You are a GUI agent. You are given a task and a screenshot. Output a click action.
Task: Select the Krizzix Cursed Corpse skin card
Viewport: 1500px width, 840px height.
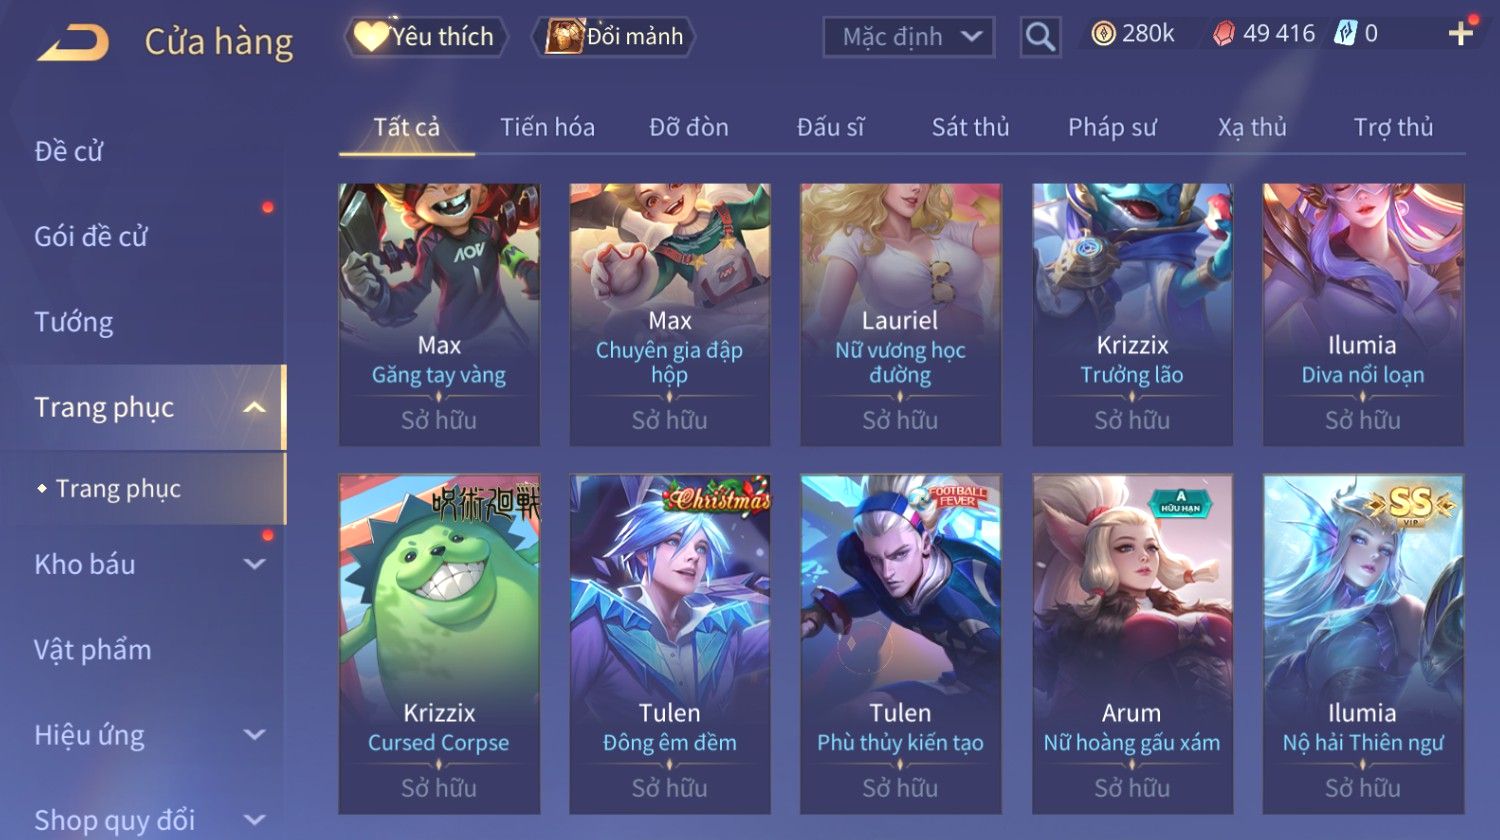(439, 644)
